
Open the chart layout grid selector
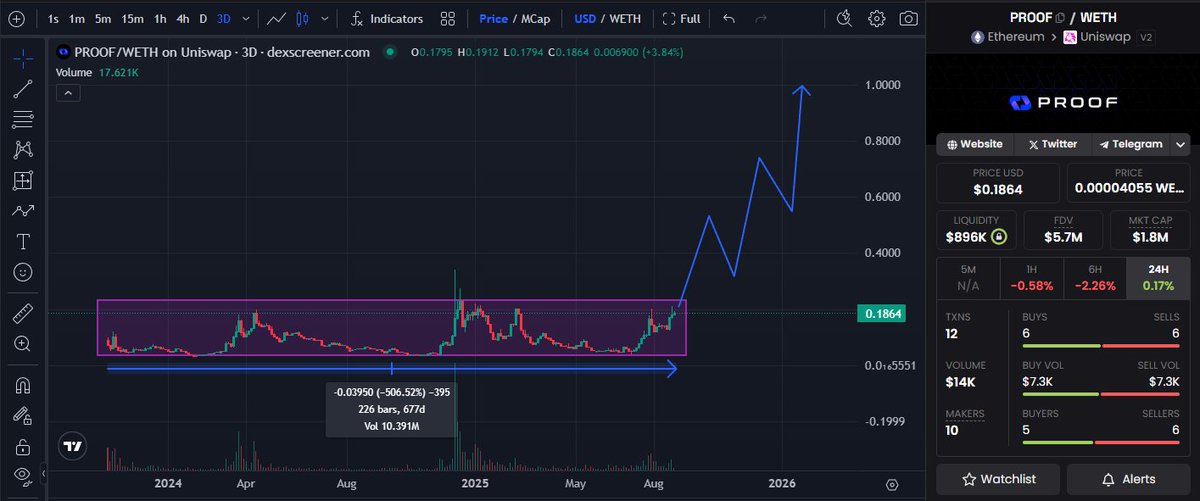(448, 18)
